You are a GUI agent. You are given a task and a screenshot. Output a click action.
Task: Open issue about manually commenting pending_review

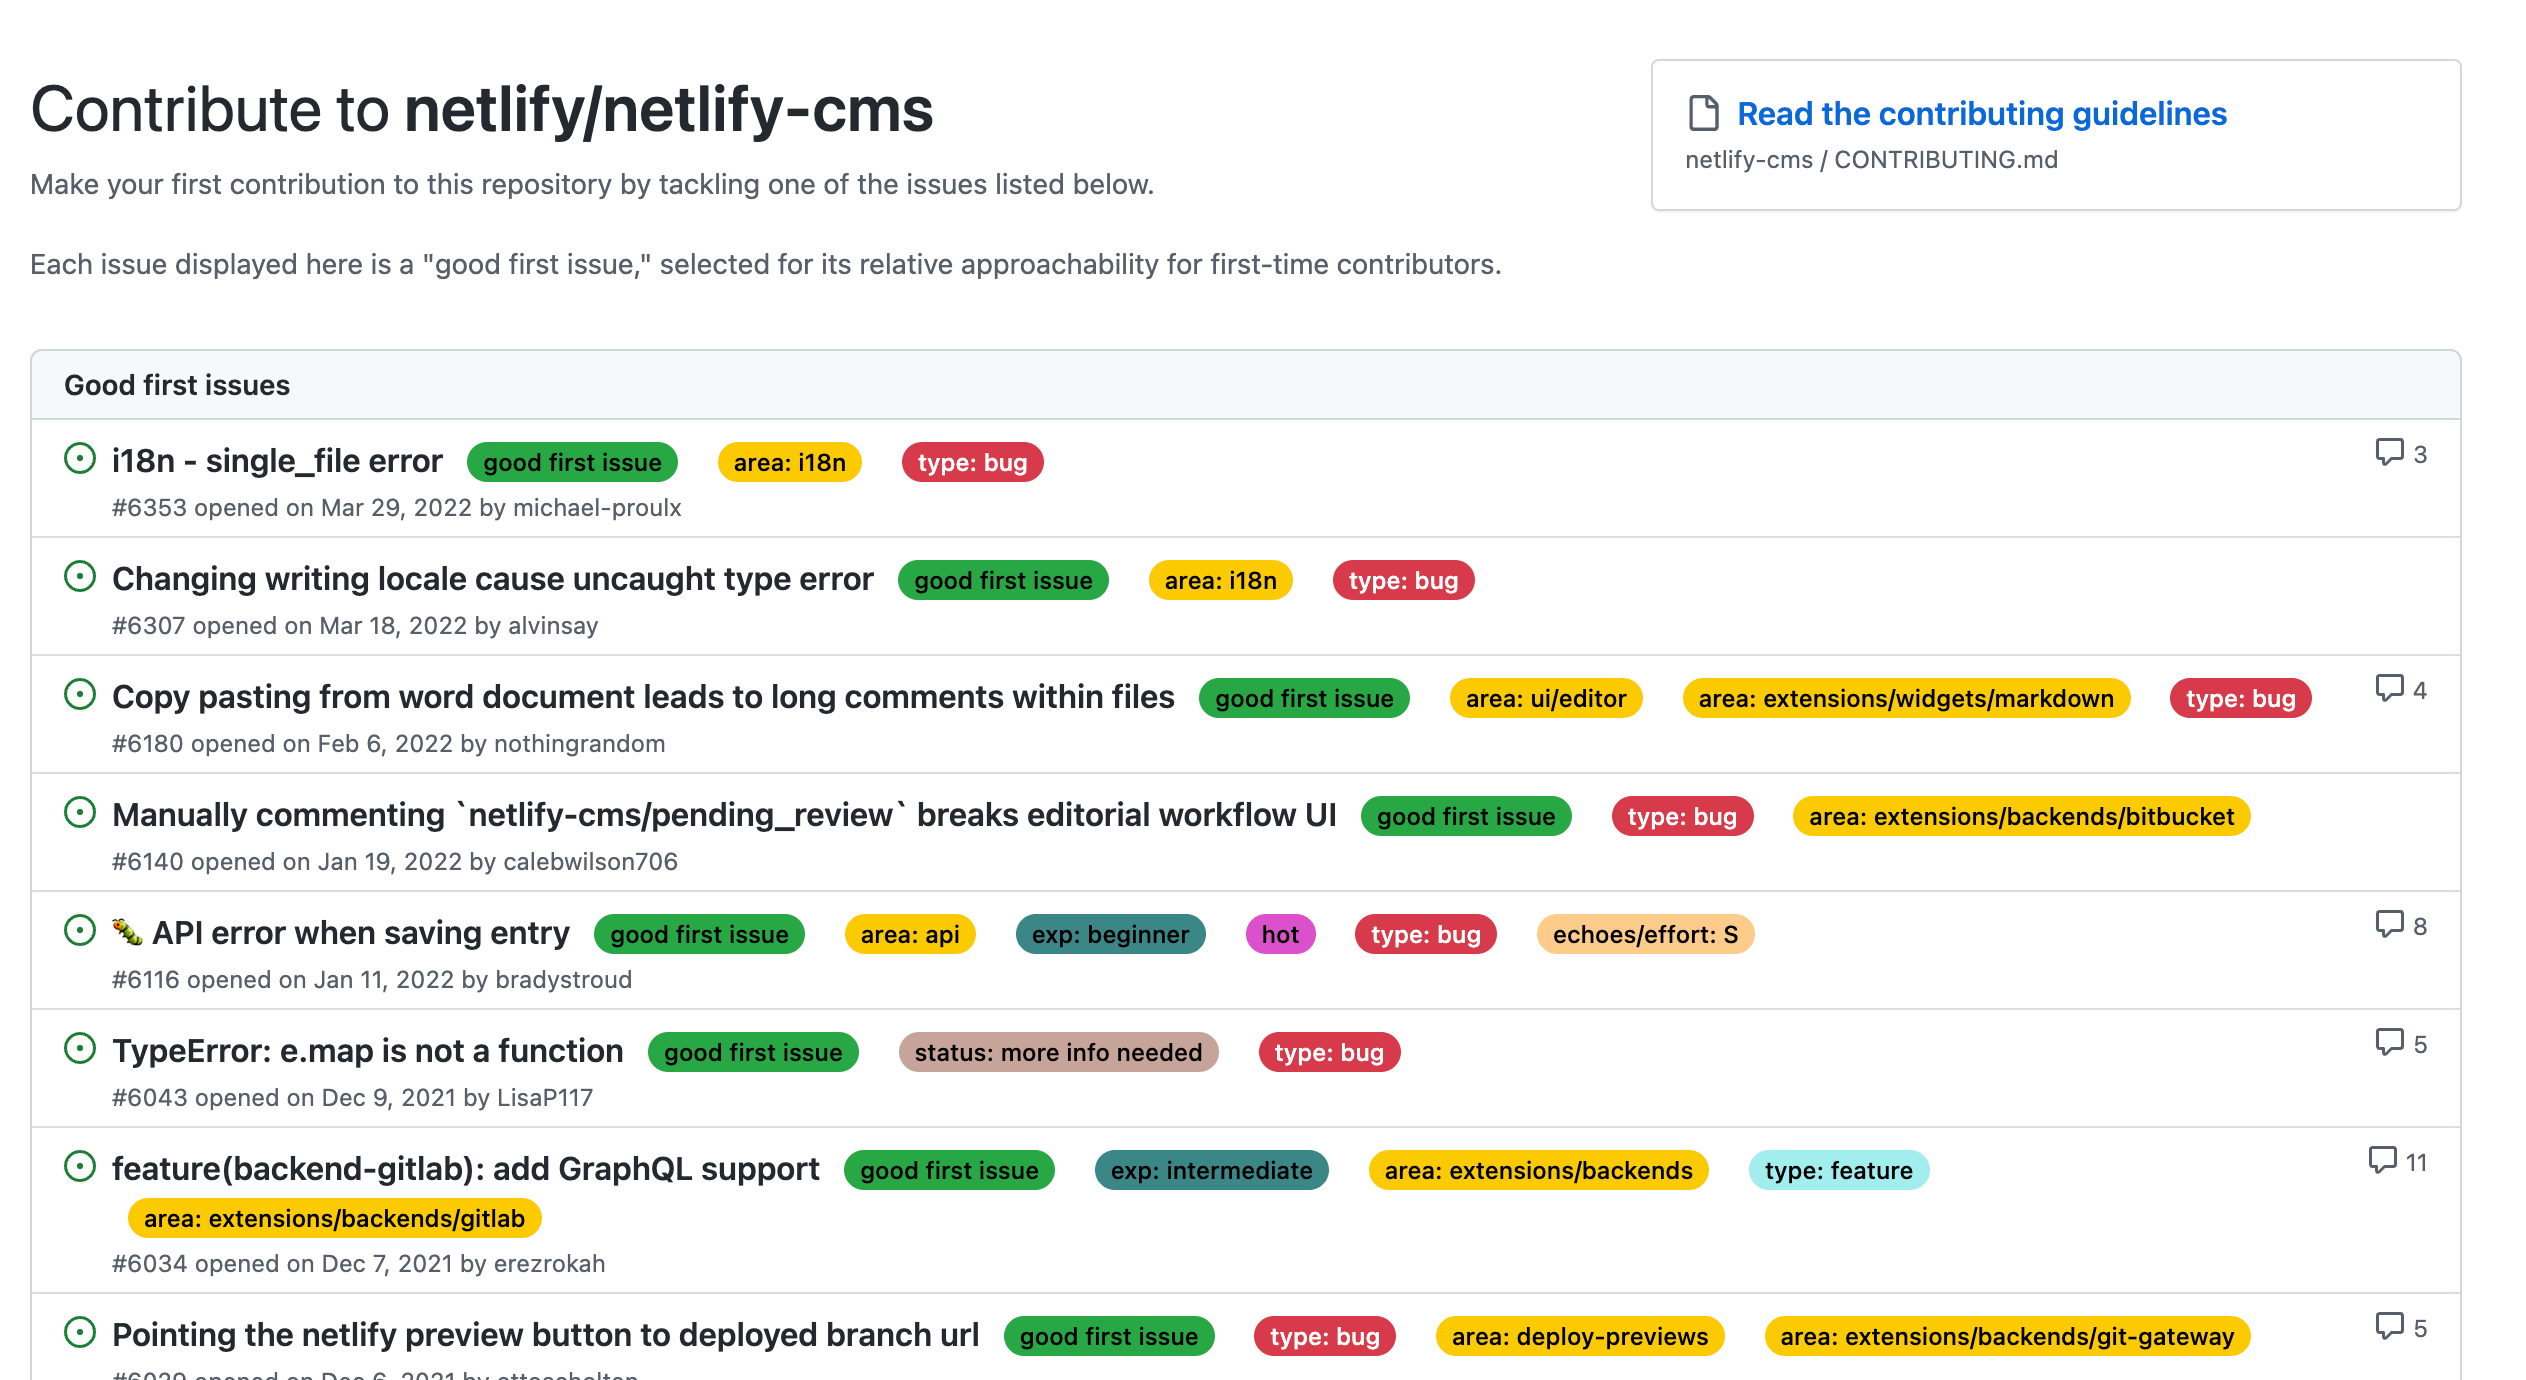(724, 815)
